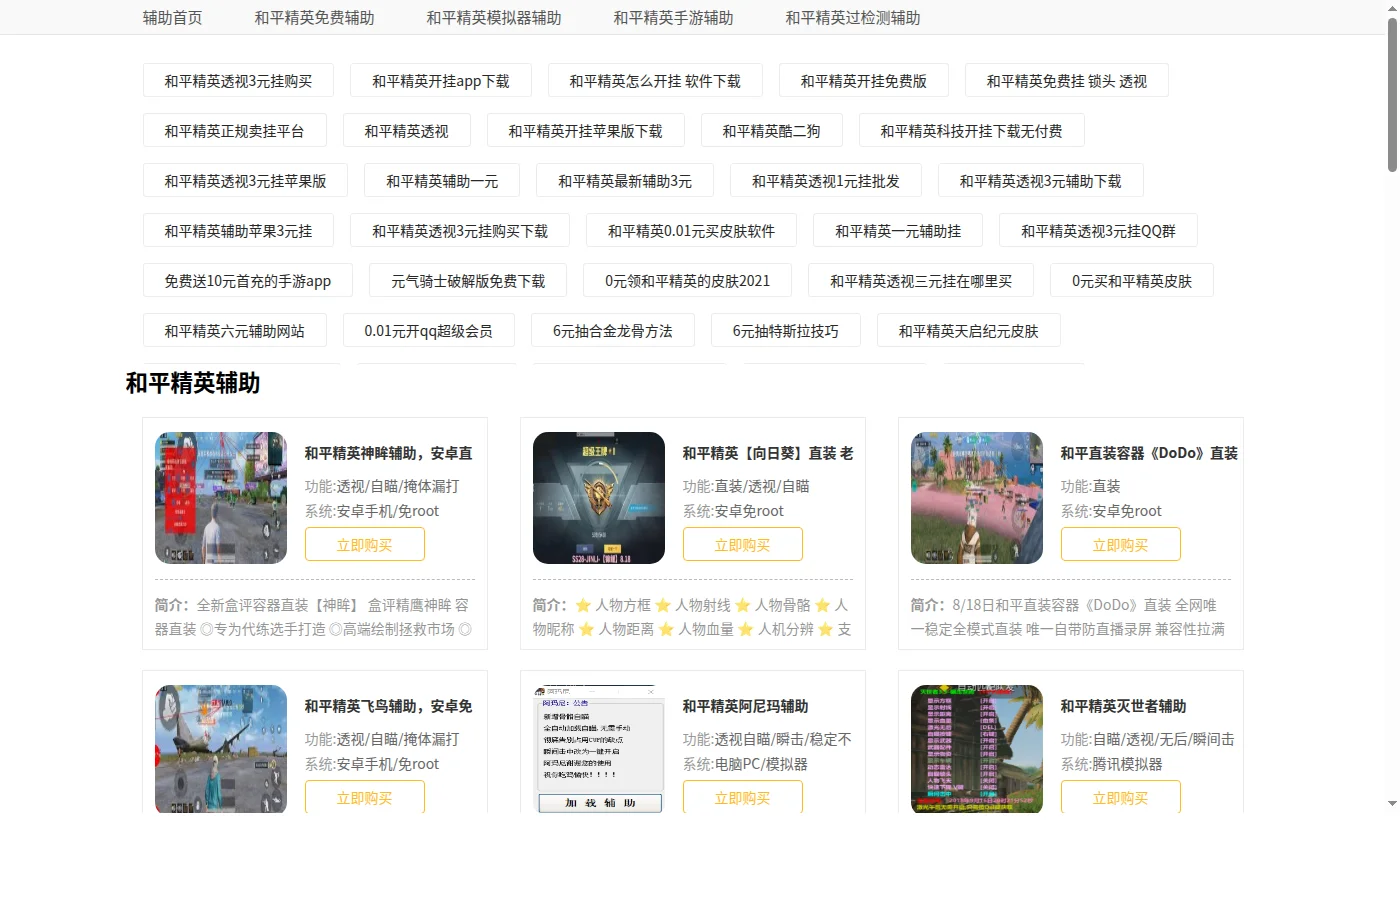Click 元气骑士破解版免费下载 tag
Screen dimensions: 1400x900
point(468,281)
